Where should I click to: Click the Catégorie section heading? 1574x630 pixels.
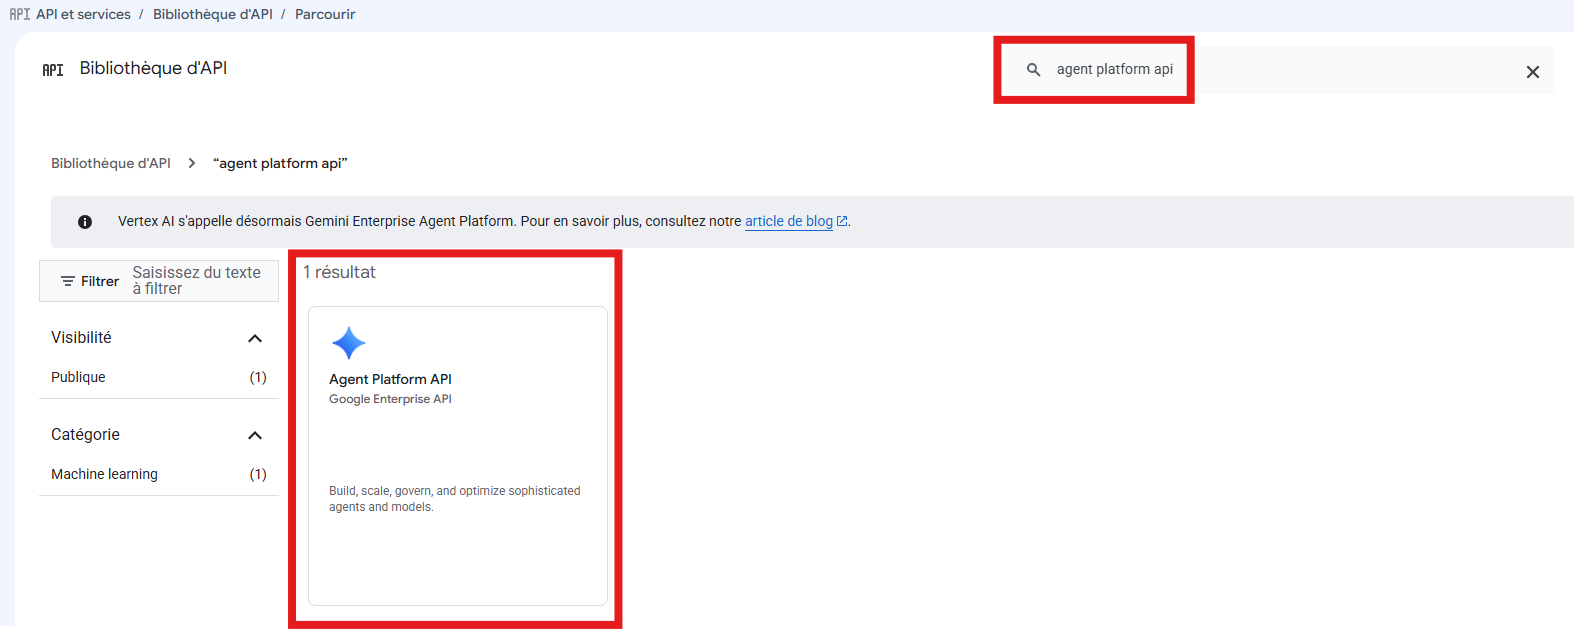point(85,434)
